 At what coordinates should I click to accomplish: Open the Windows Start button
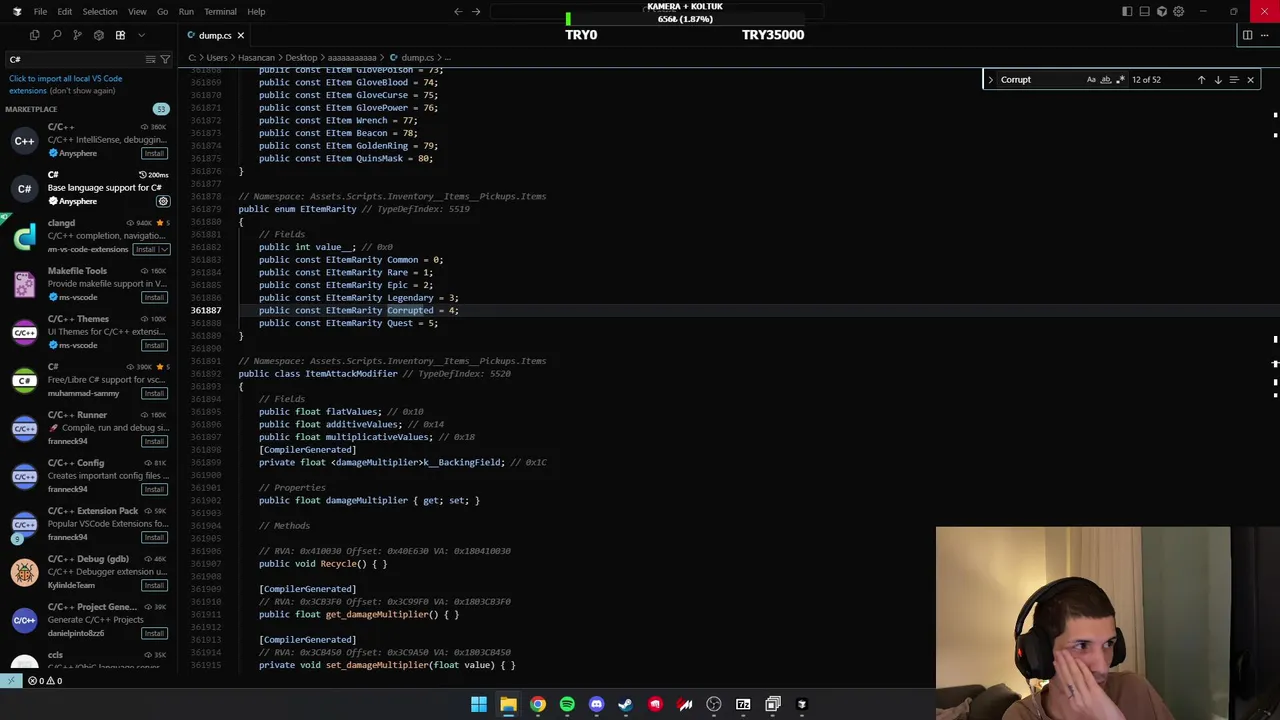coord(479,704)
